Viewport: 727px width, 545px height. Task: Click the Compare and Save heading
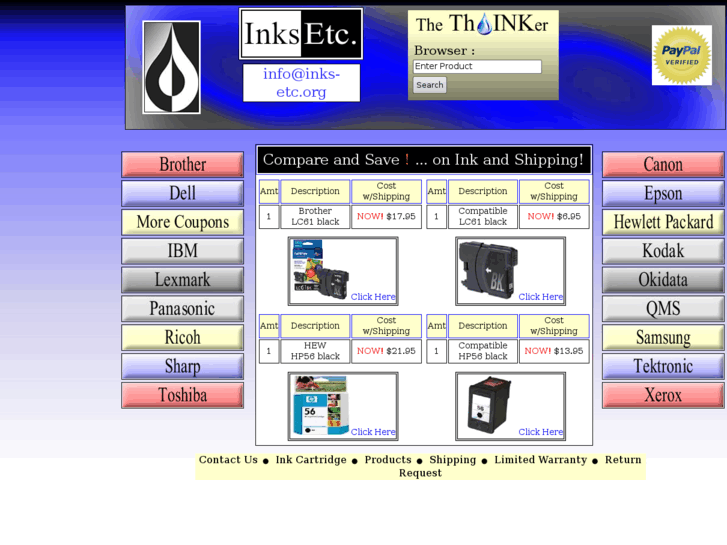424,160
